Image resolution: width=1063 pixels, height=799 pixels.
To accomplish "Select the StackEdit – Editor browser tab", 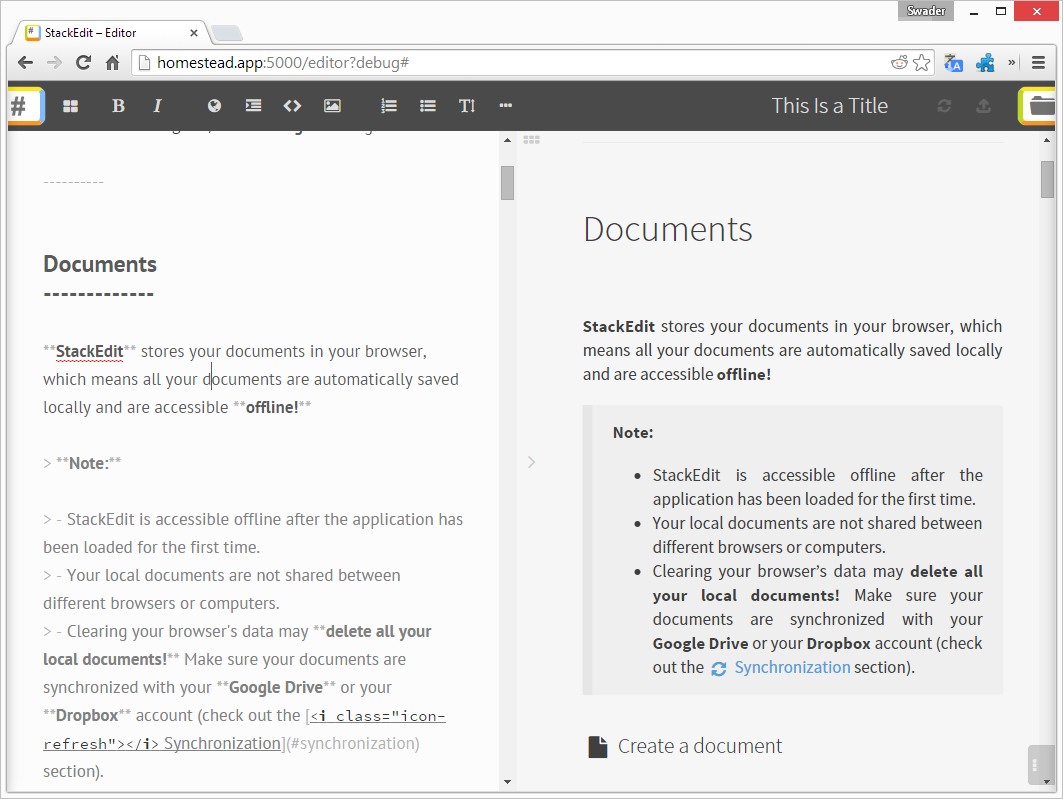I will (100, 31).
